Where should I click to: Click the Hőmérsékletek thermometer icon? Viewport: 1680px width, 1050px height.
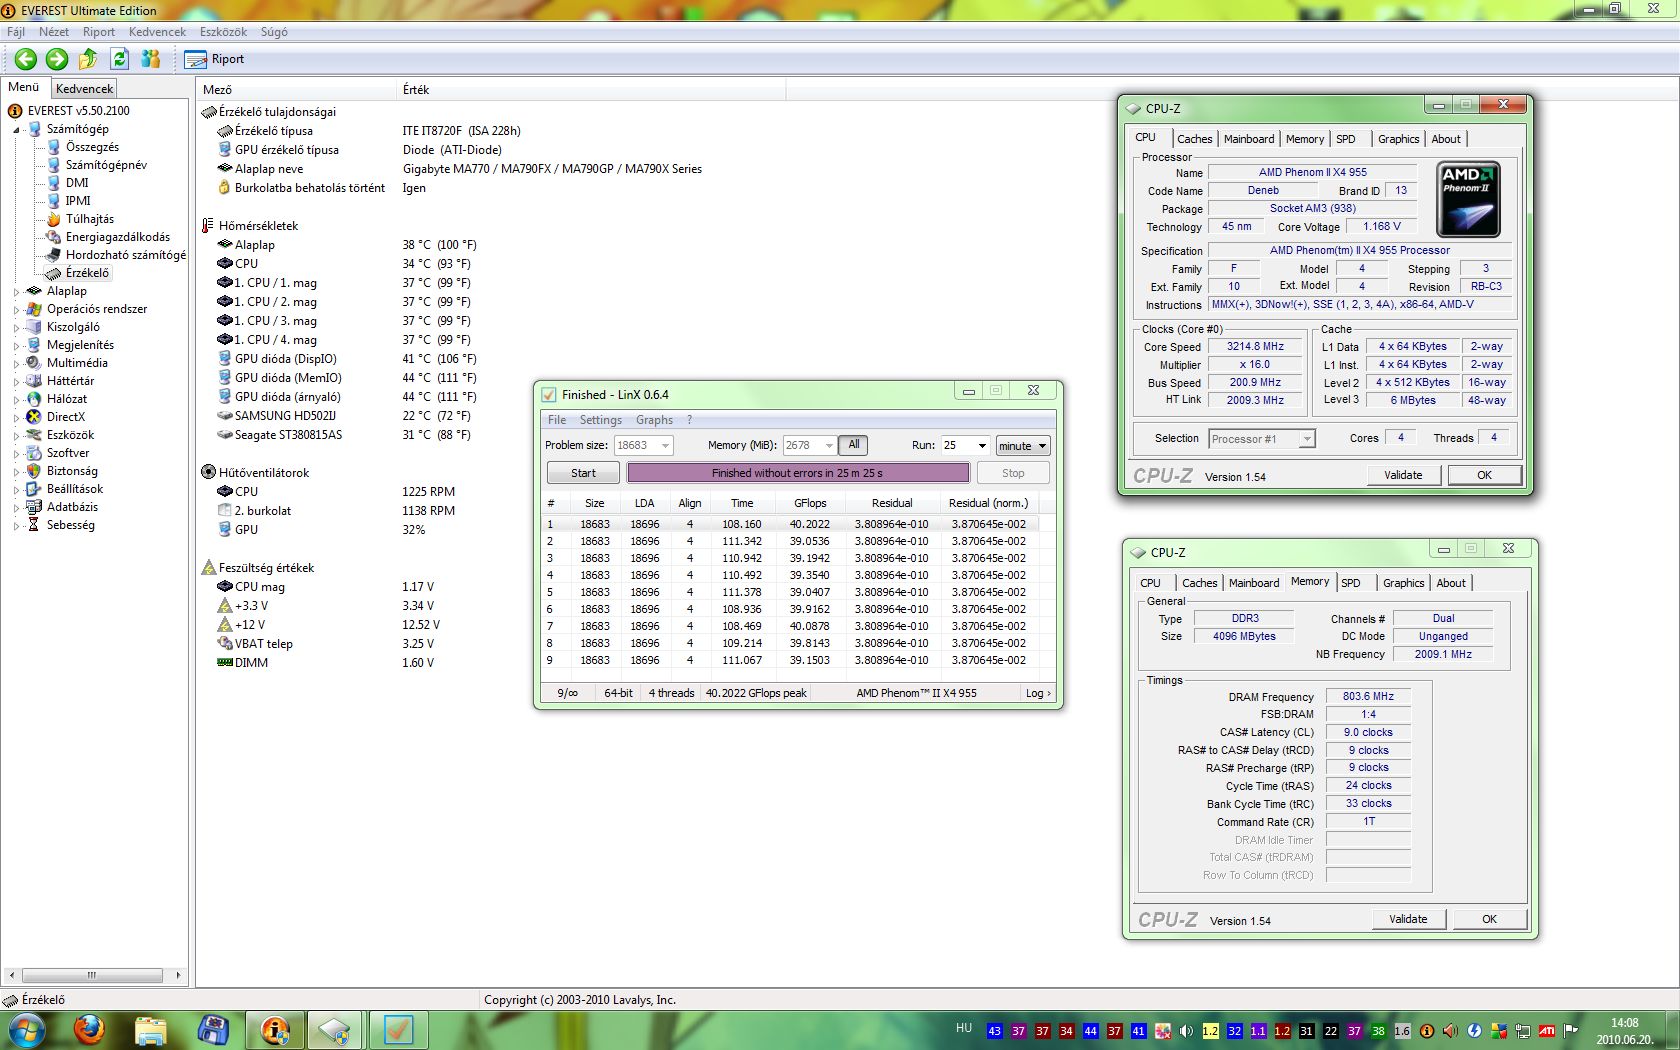[x=208, y=226]
